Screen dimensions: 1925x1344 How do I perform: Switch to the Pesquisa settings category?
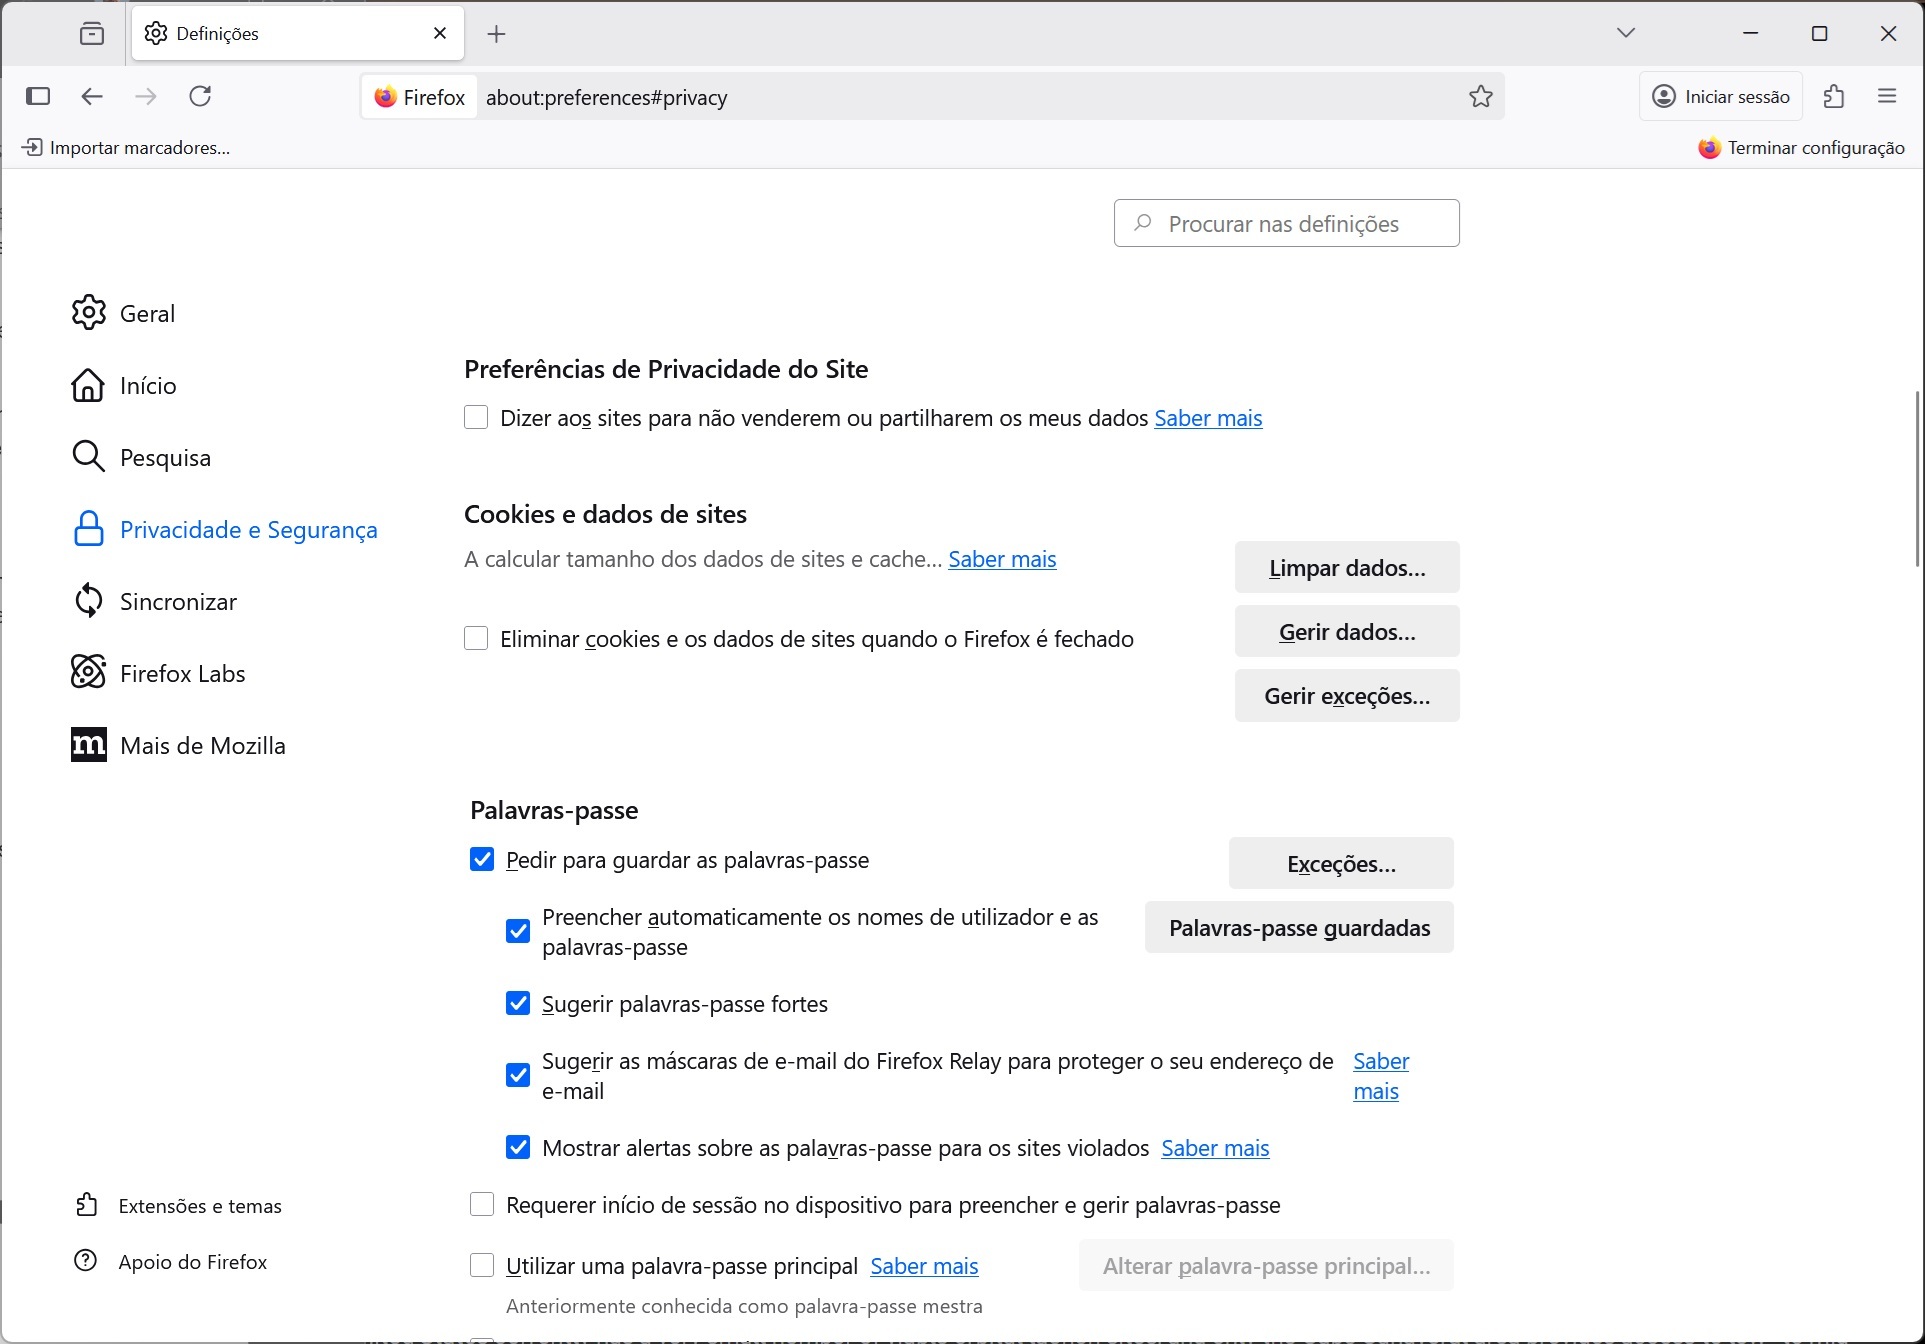click(165, 457)
